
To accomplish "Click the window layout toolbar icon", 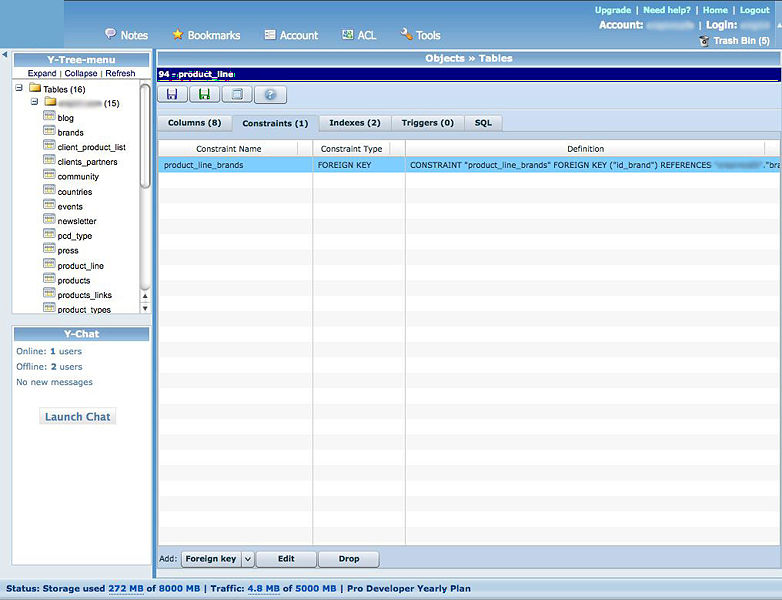I will click(x=236, y=95).
